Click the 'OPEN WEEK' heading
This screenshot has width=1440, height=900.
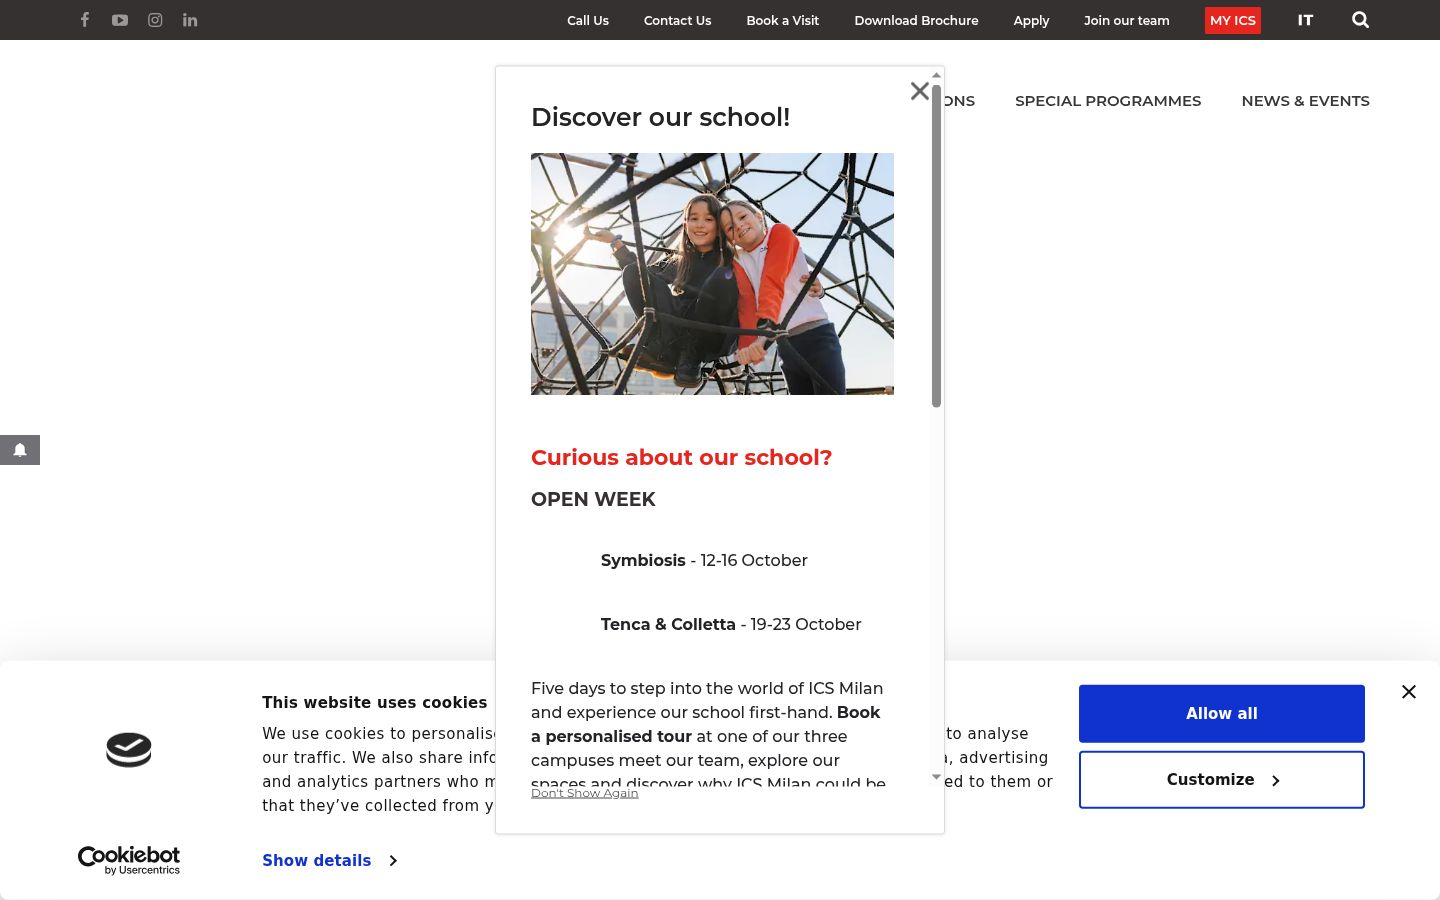tap(593, 500)
